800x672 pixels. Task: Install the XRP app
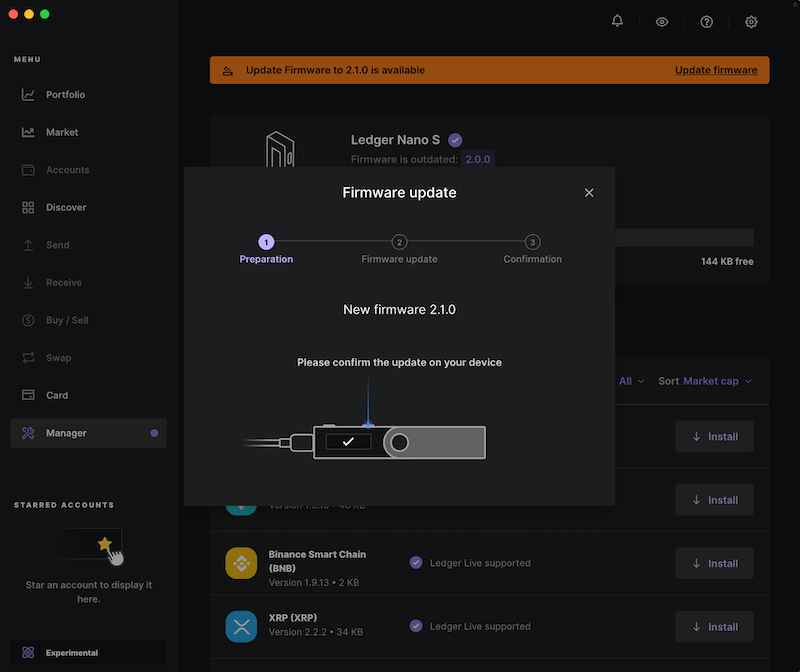click(714, 627)
